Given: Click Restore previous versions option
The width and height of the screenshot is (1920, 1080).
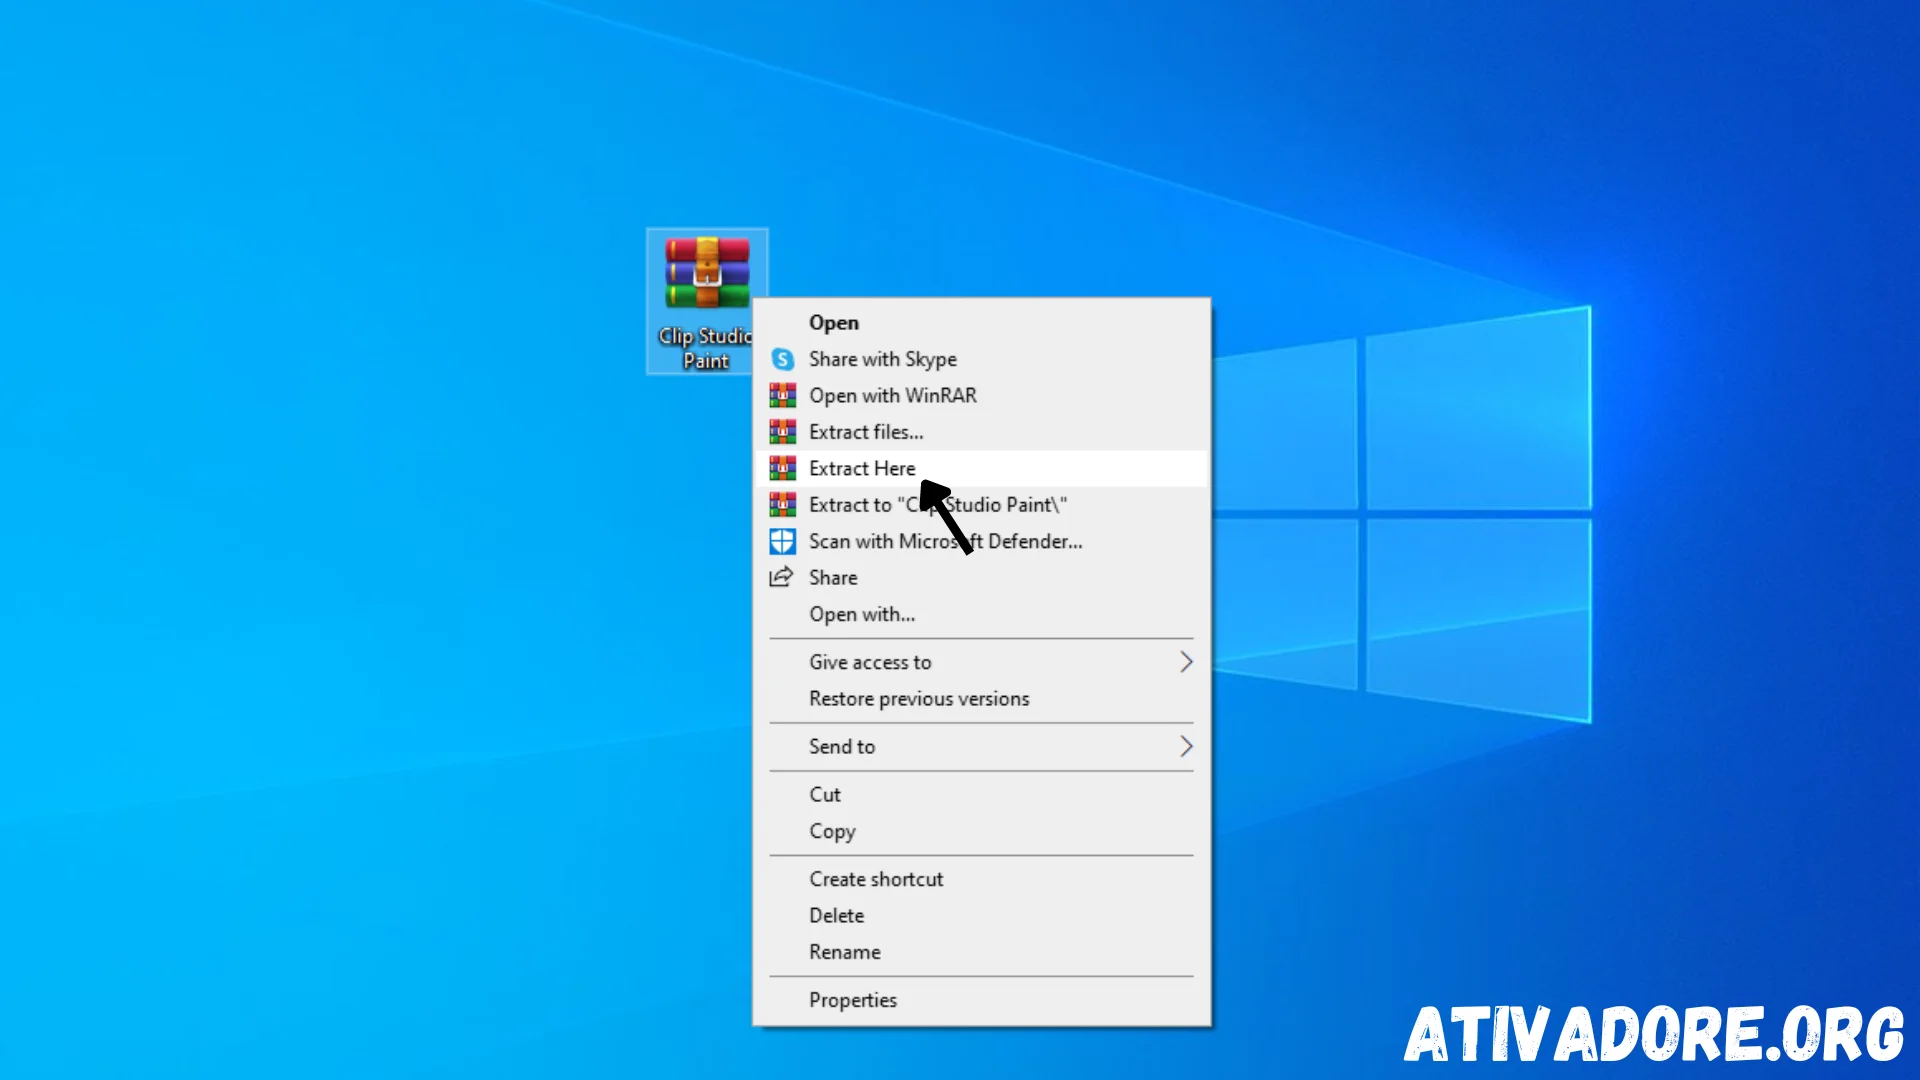Looking at the screenshot, I should (919, 699).
